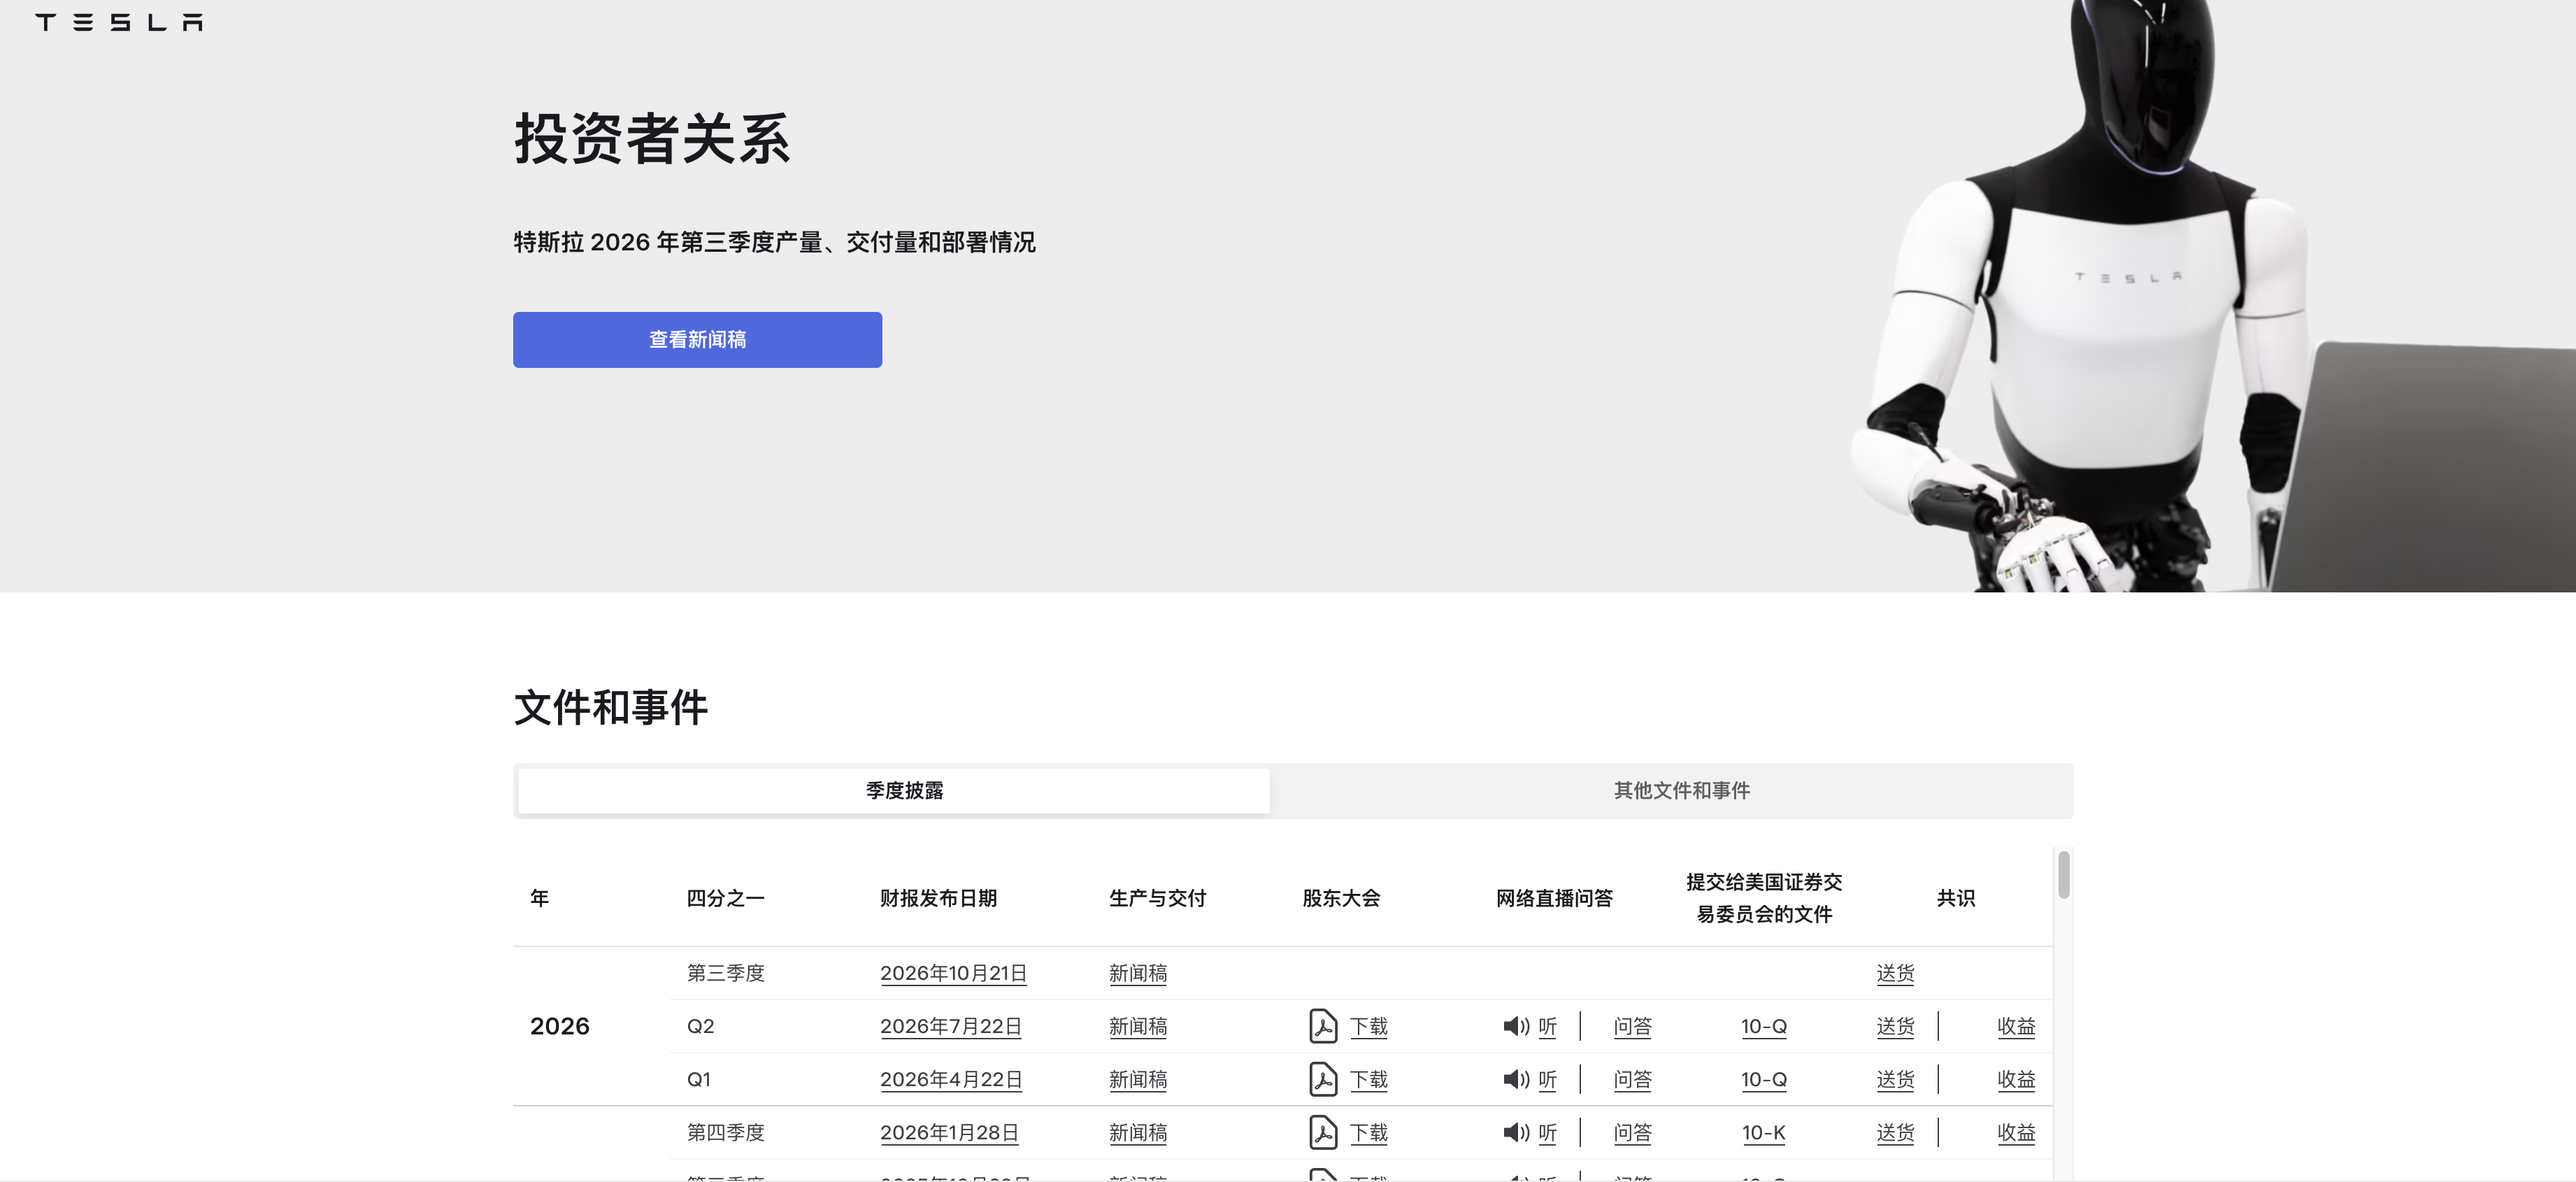Click 送货 link in the Q1 row
Viewport: 2576px width, 1182px height.
click(x=1895, y=1079)
